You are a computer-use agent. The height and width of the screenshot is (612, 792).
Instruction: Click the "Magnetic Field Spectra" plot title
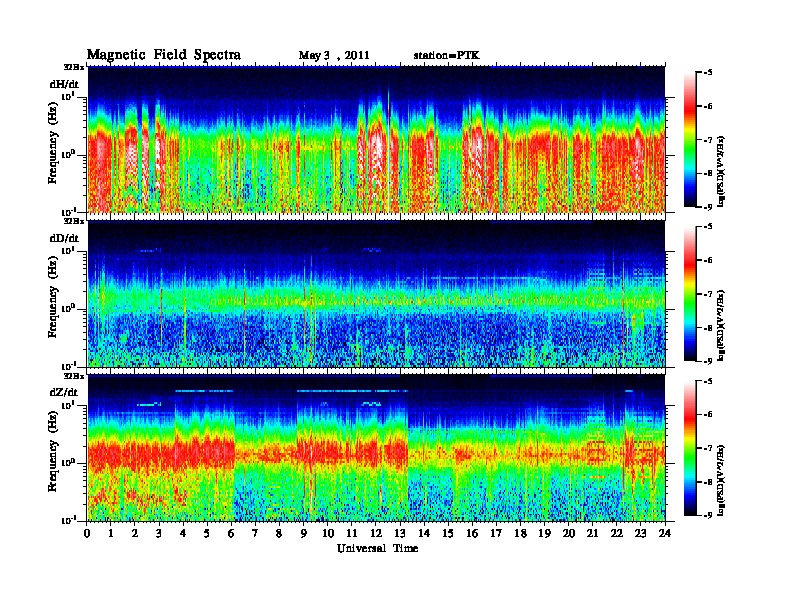coord(164,55)
